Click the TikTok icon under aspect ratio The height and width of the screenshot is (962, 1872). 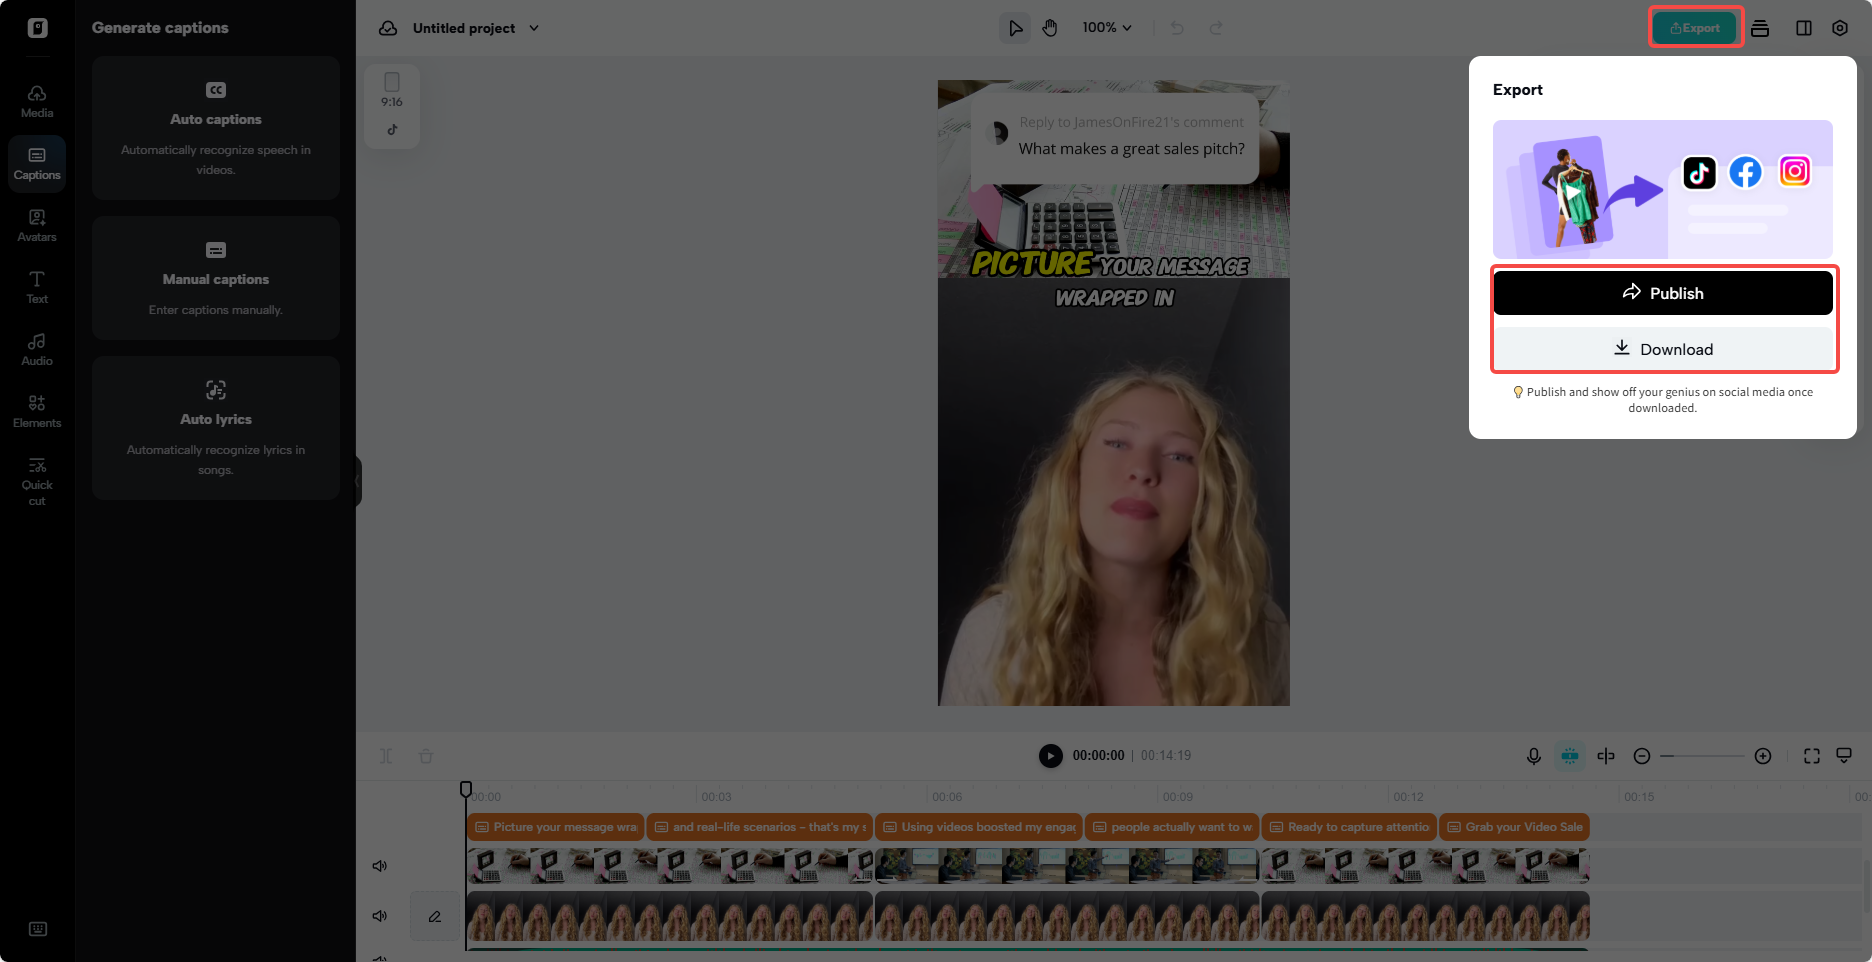tap(392, 129)
